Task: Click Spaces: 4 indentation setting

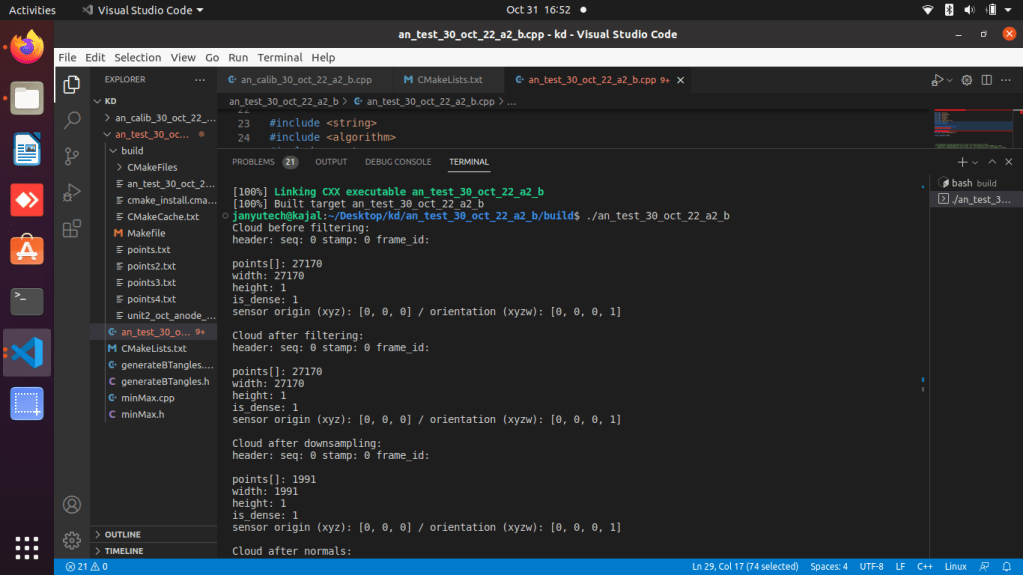Action: point(829,567)
